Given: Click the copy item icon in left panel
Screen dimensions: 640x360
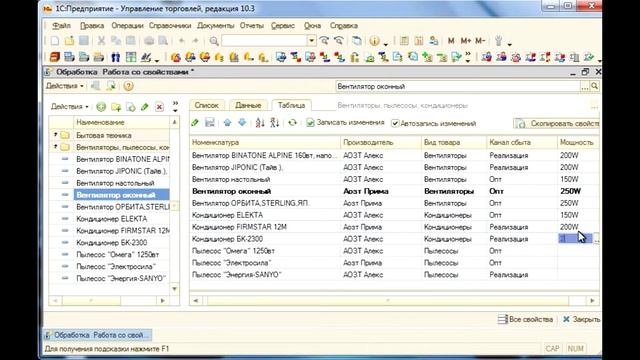Looking at the screenshot, I should 131,107.
